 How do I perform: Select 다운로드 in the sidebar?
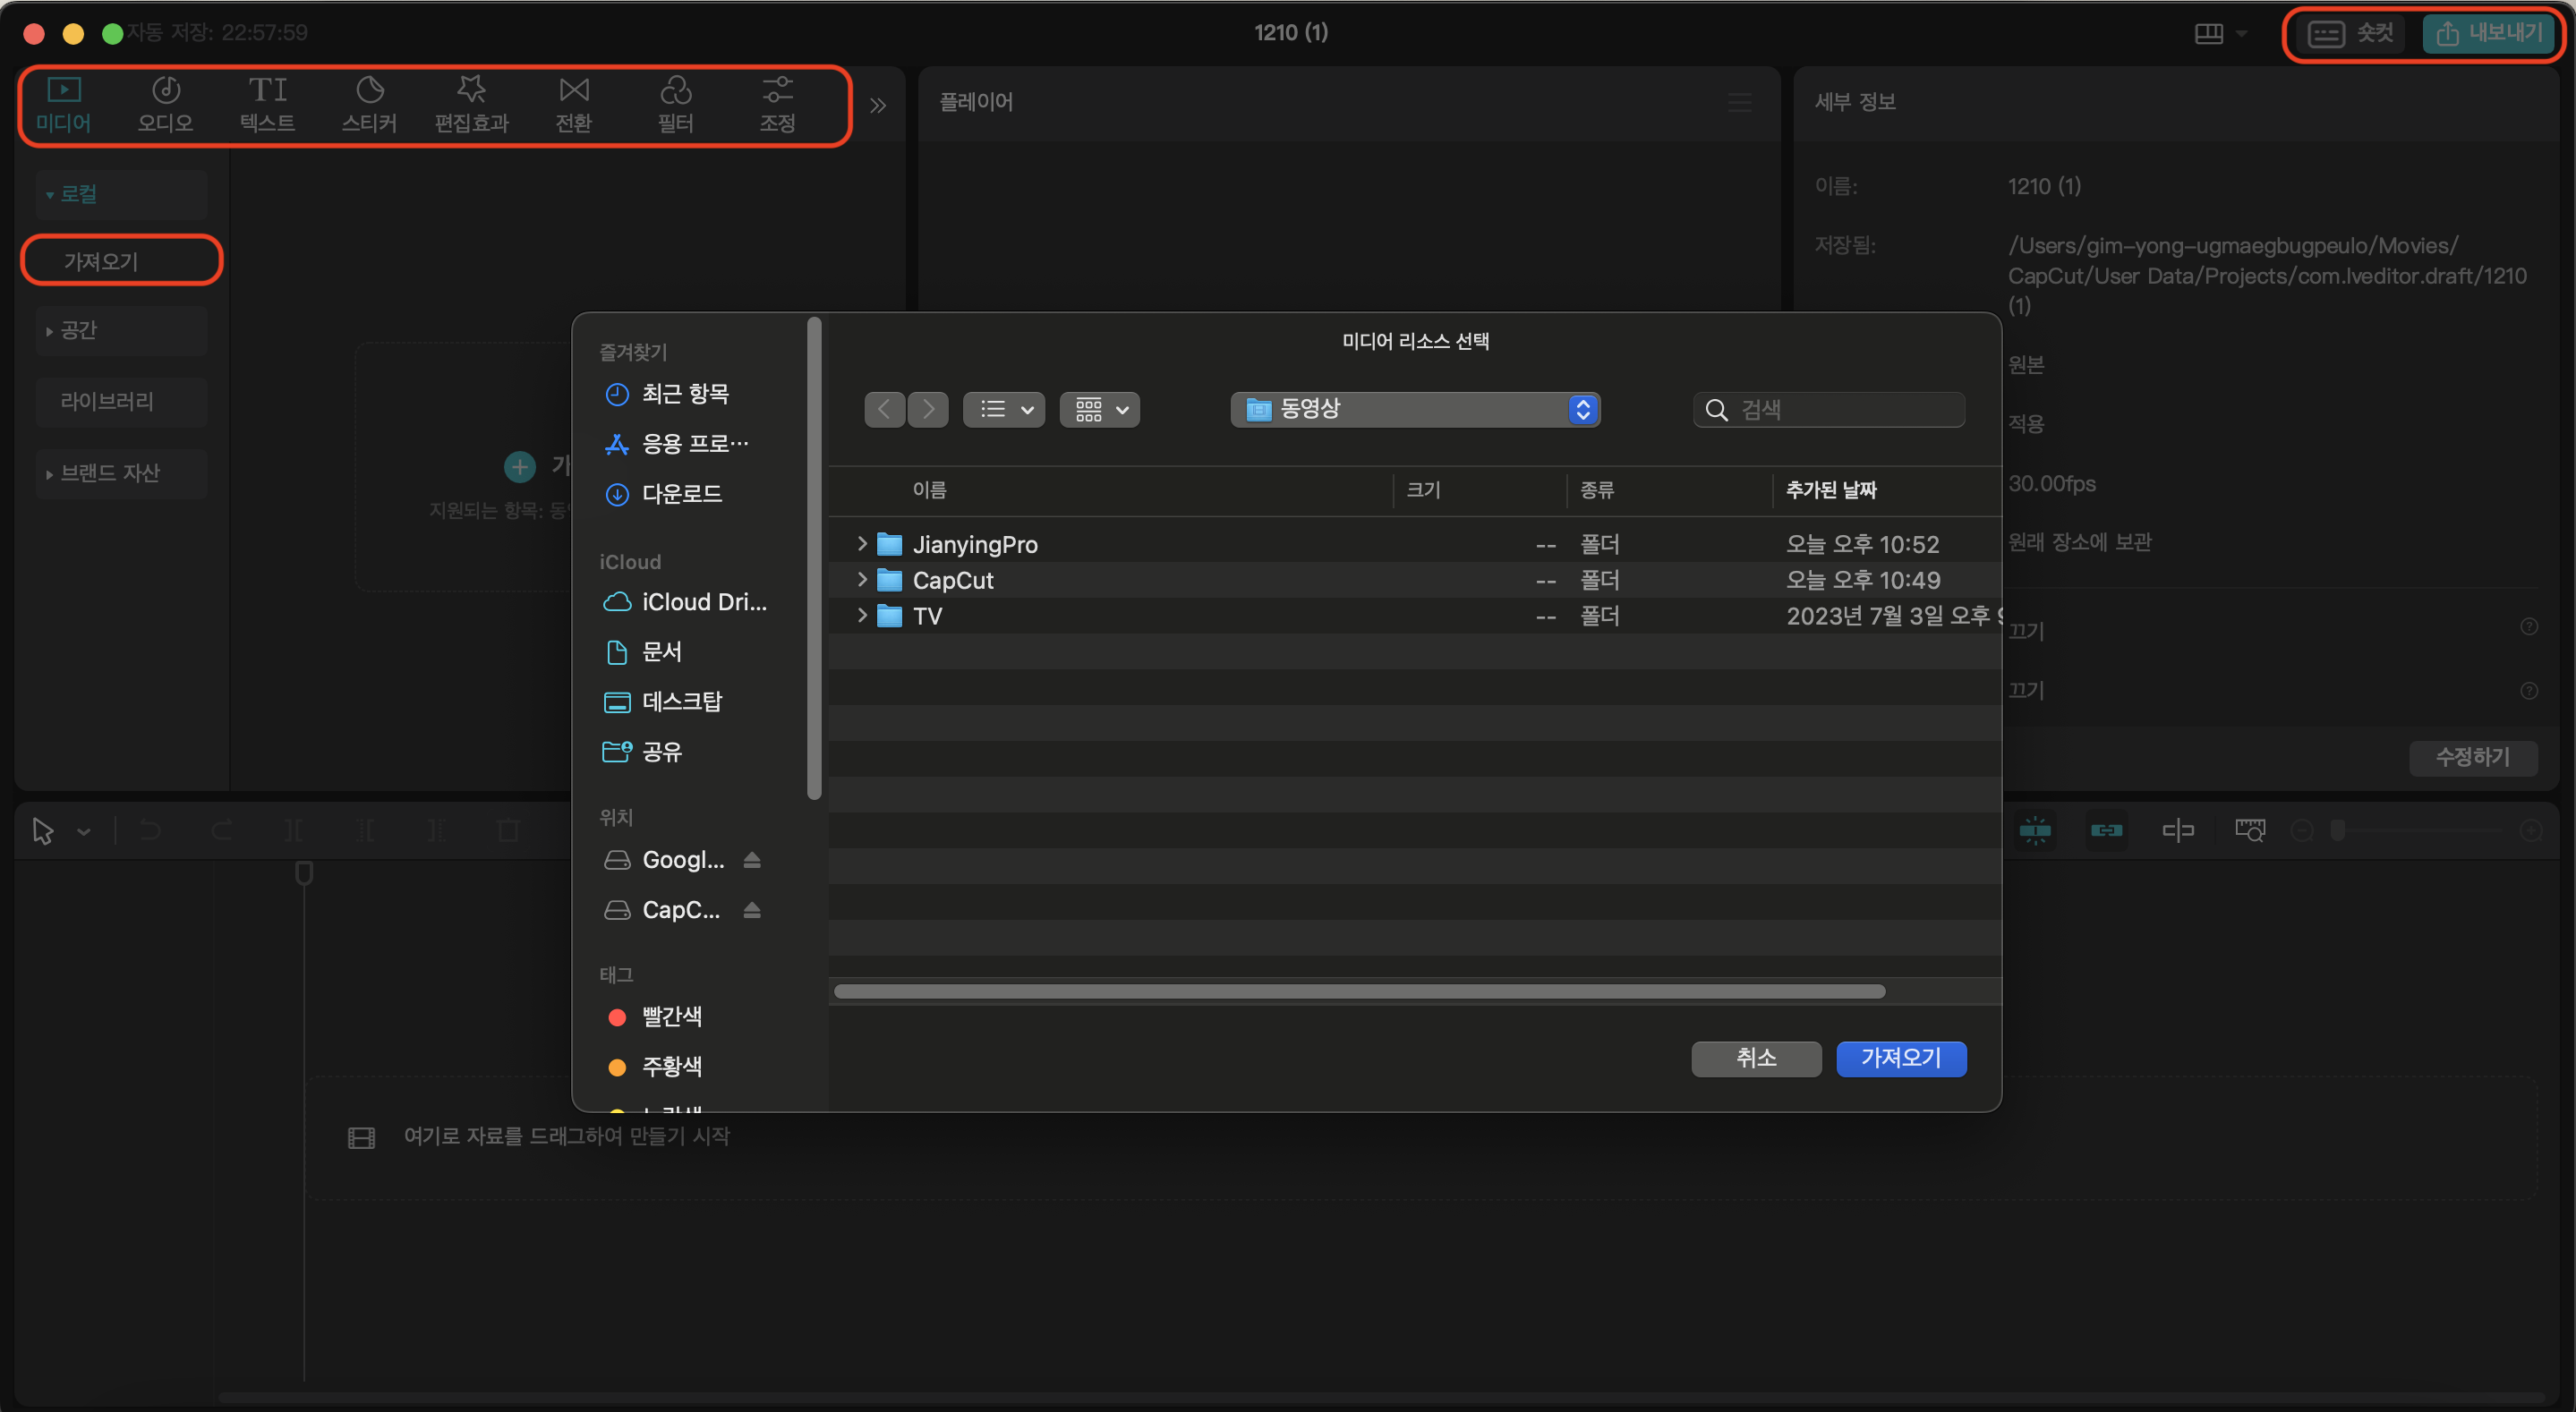point(681,494)
